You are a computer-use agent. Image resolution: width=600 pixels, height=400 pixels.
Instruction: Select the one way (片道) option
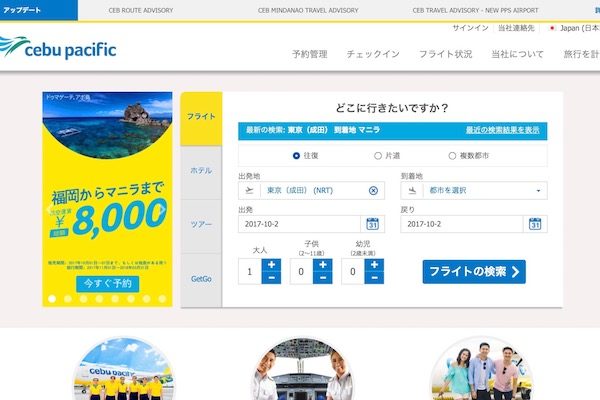[378, 156]
